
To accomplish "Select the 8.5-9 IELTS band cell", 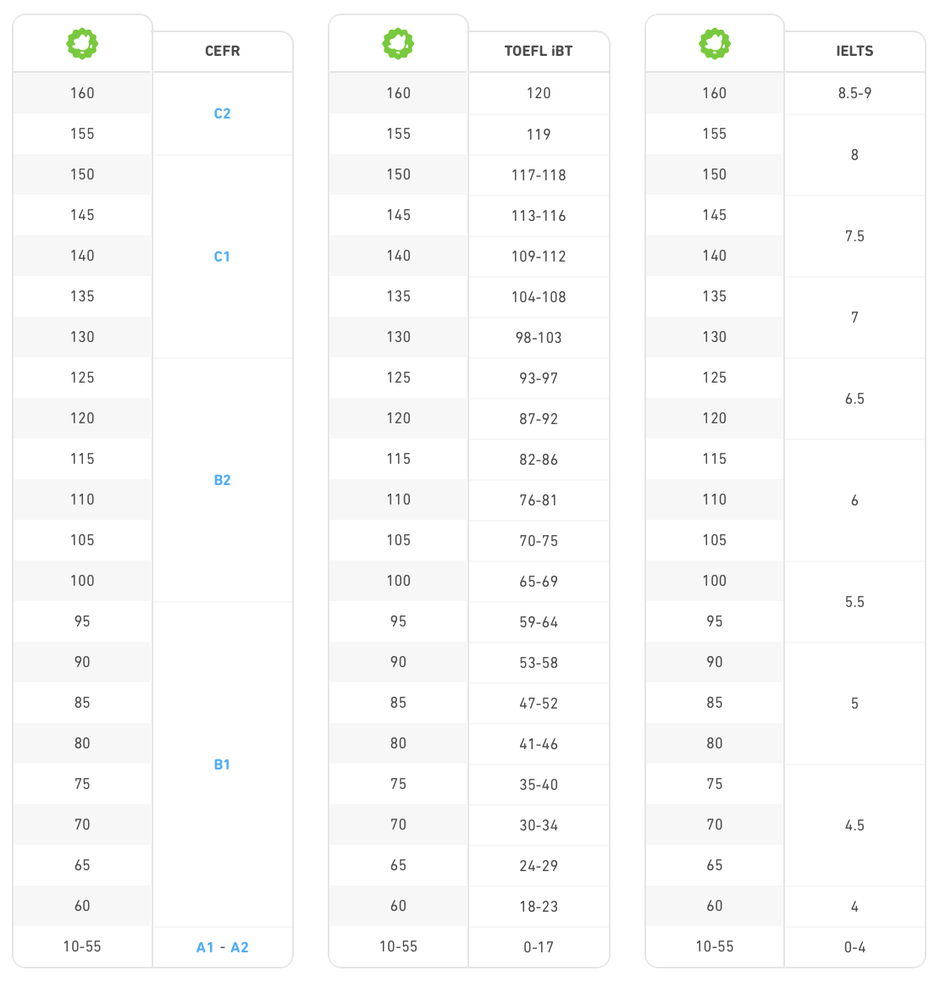I will (x=854, y=93).
